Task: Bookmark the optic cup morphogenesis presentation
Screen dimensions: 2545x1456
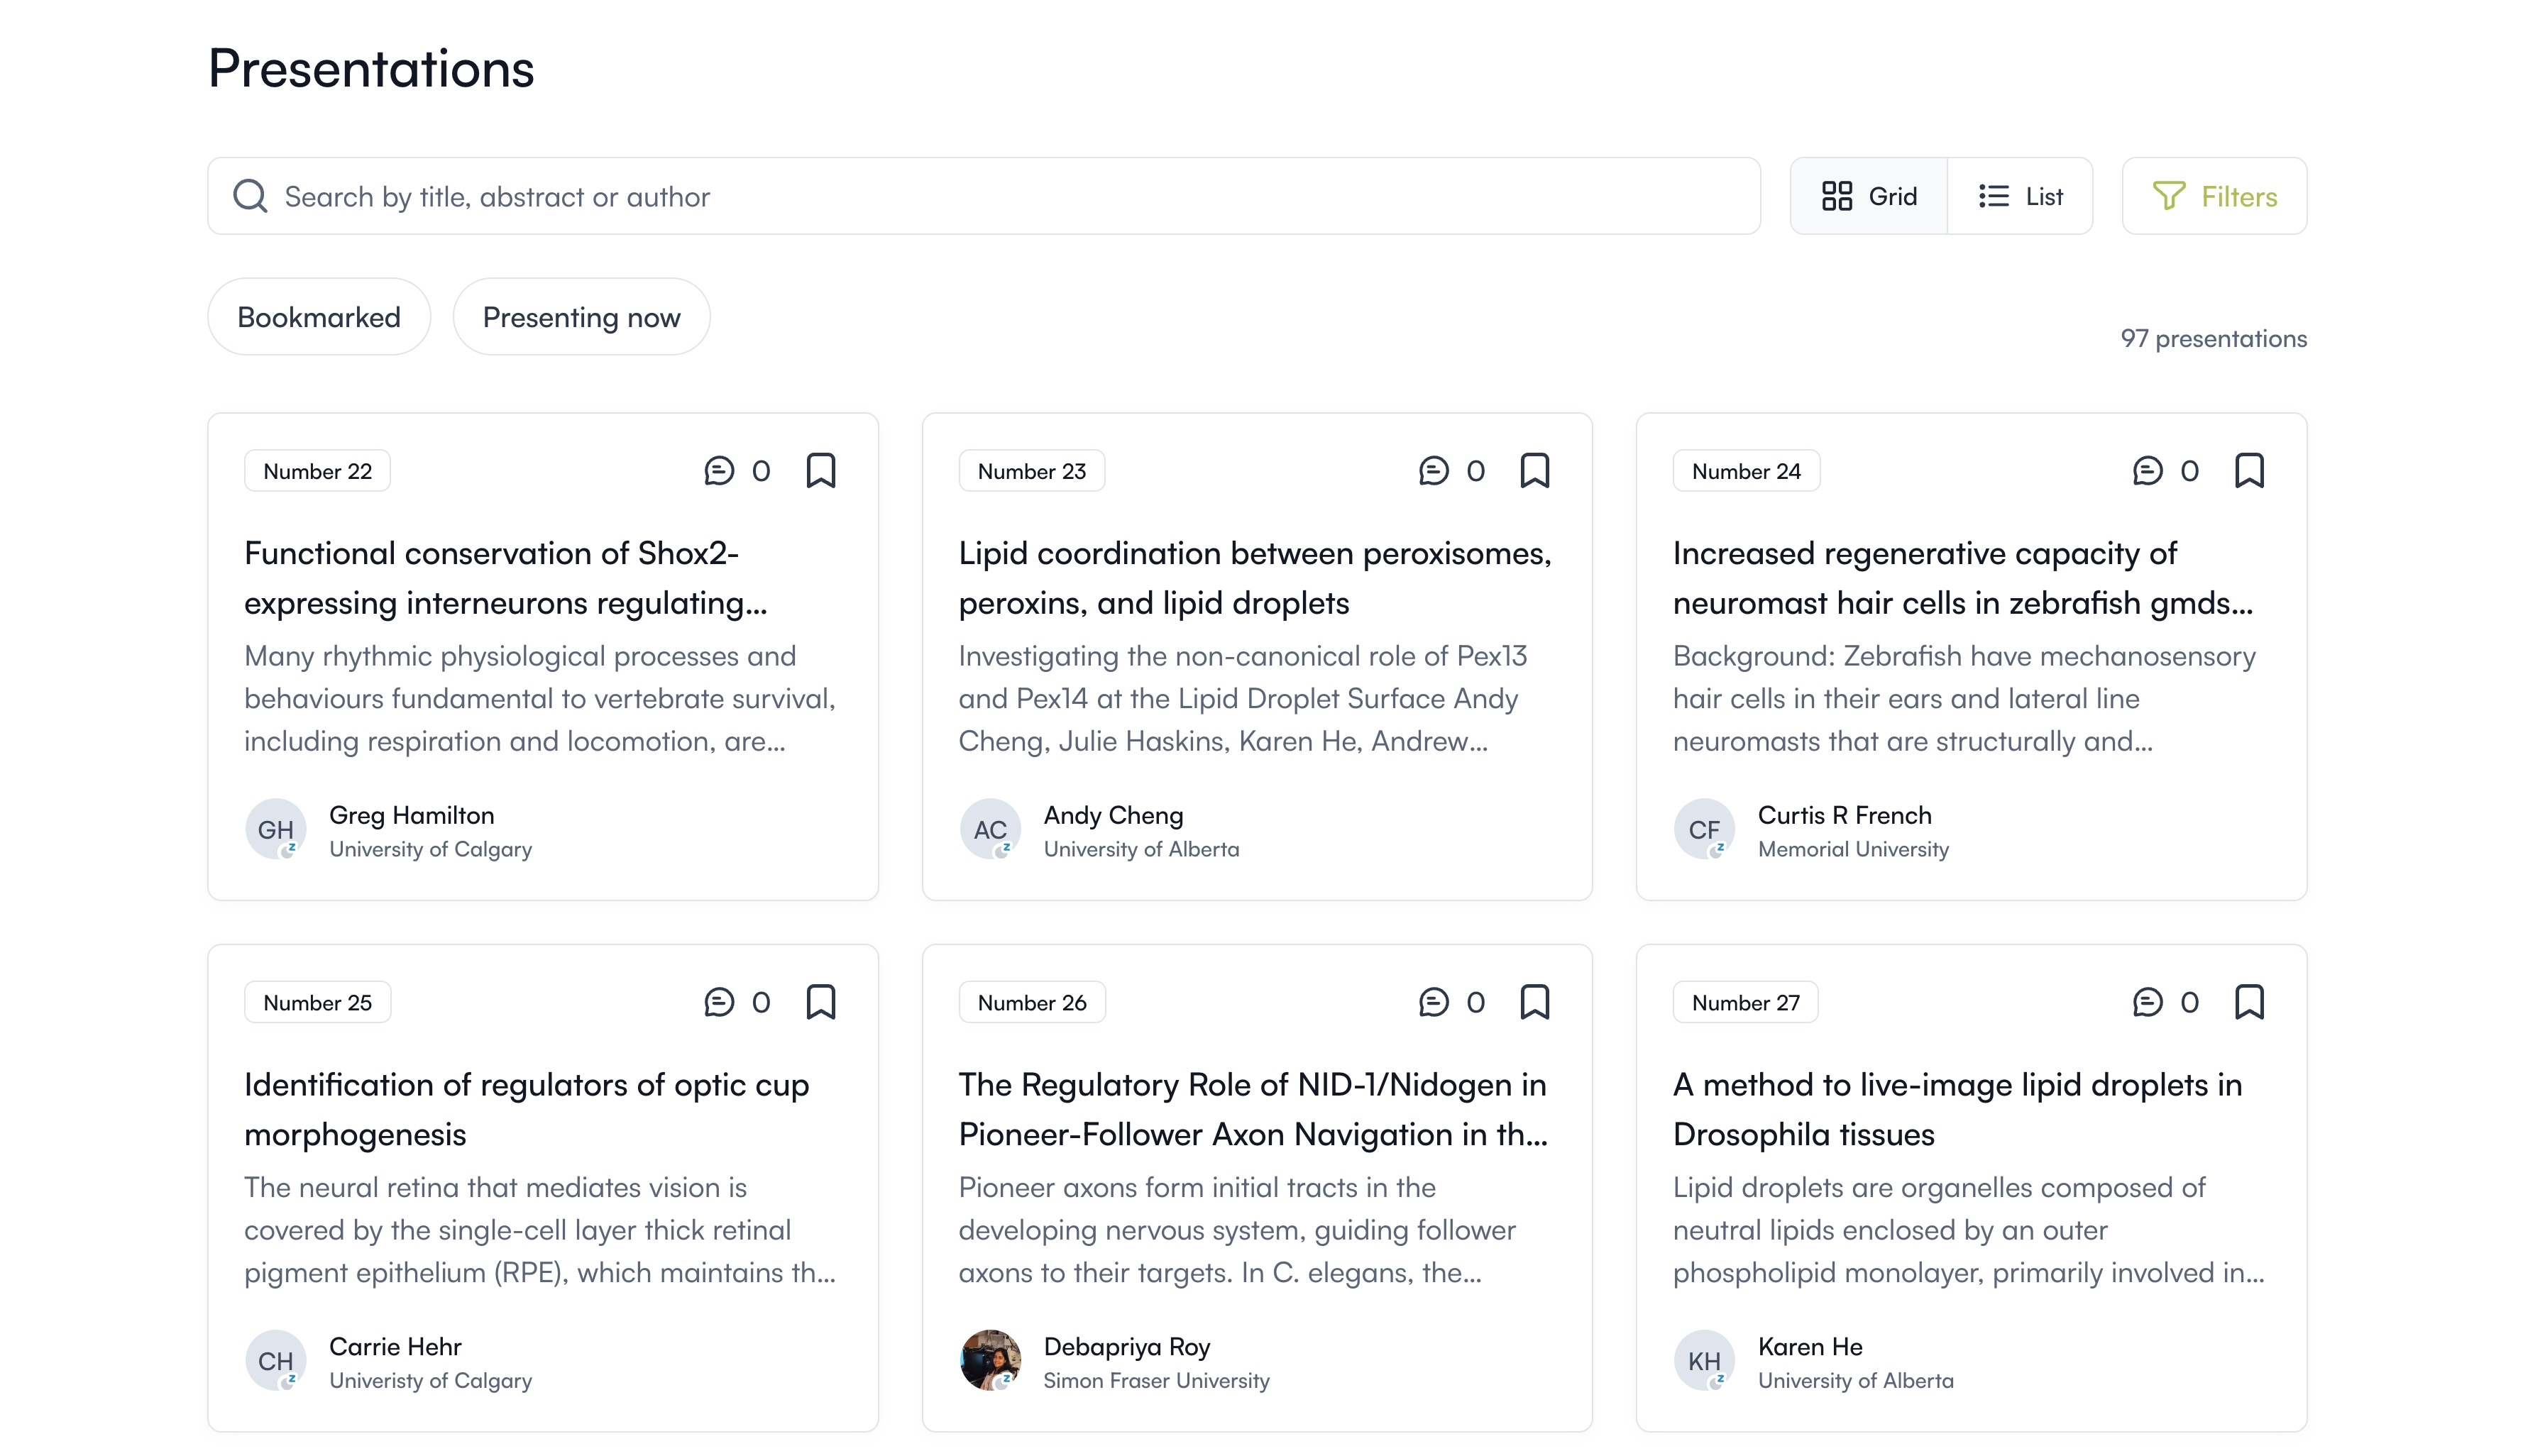Action: point(820,1002)
